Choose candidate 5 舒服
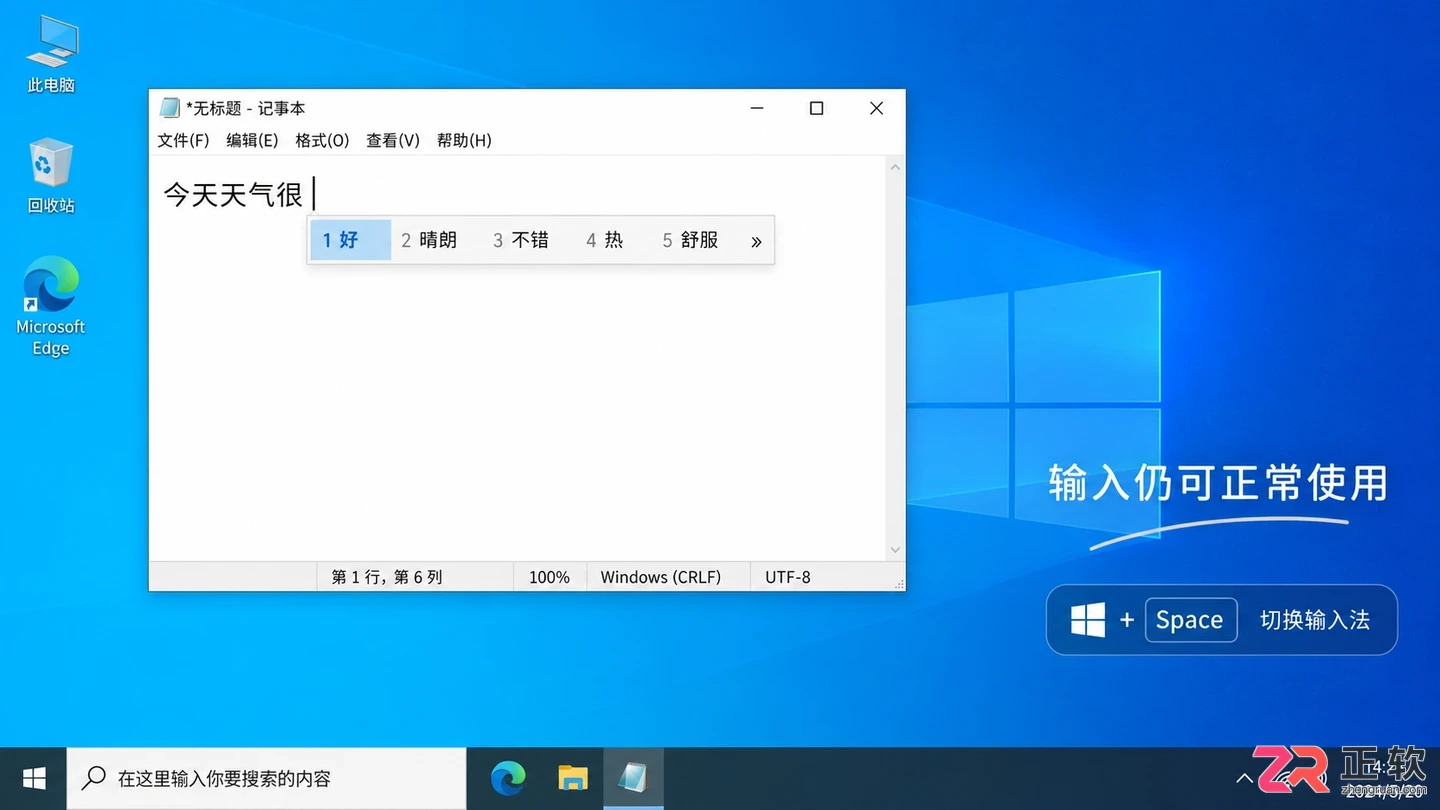Viewport: 1440px width, 810px height. [x=690, y=240]
